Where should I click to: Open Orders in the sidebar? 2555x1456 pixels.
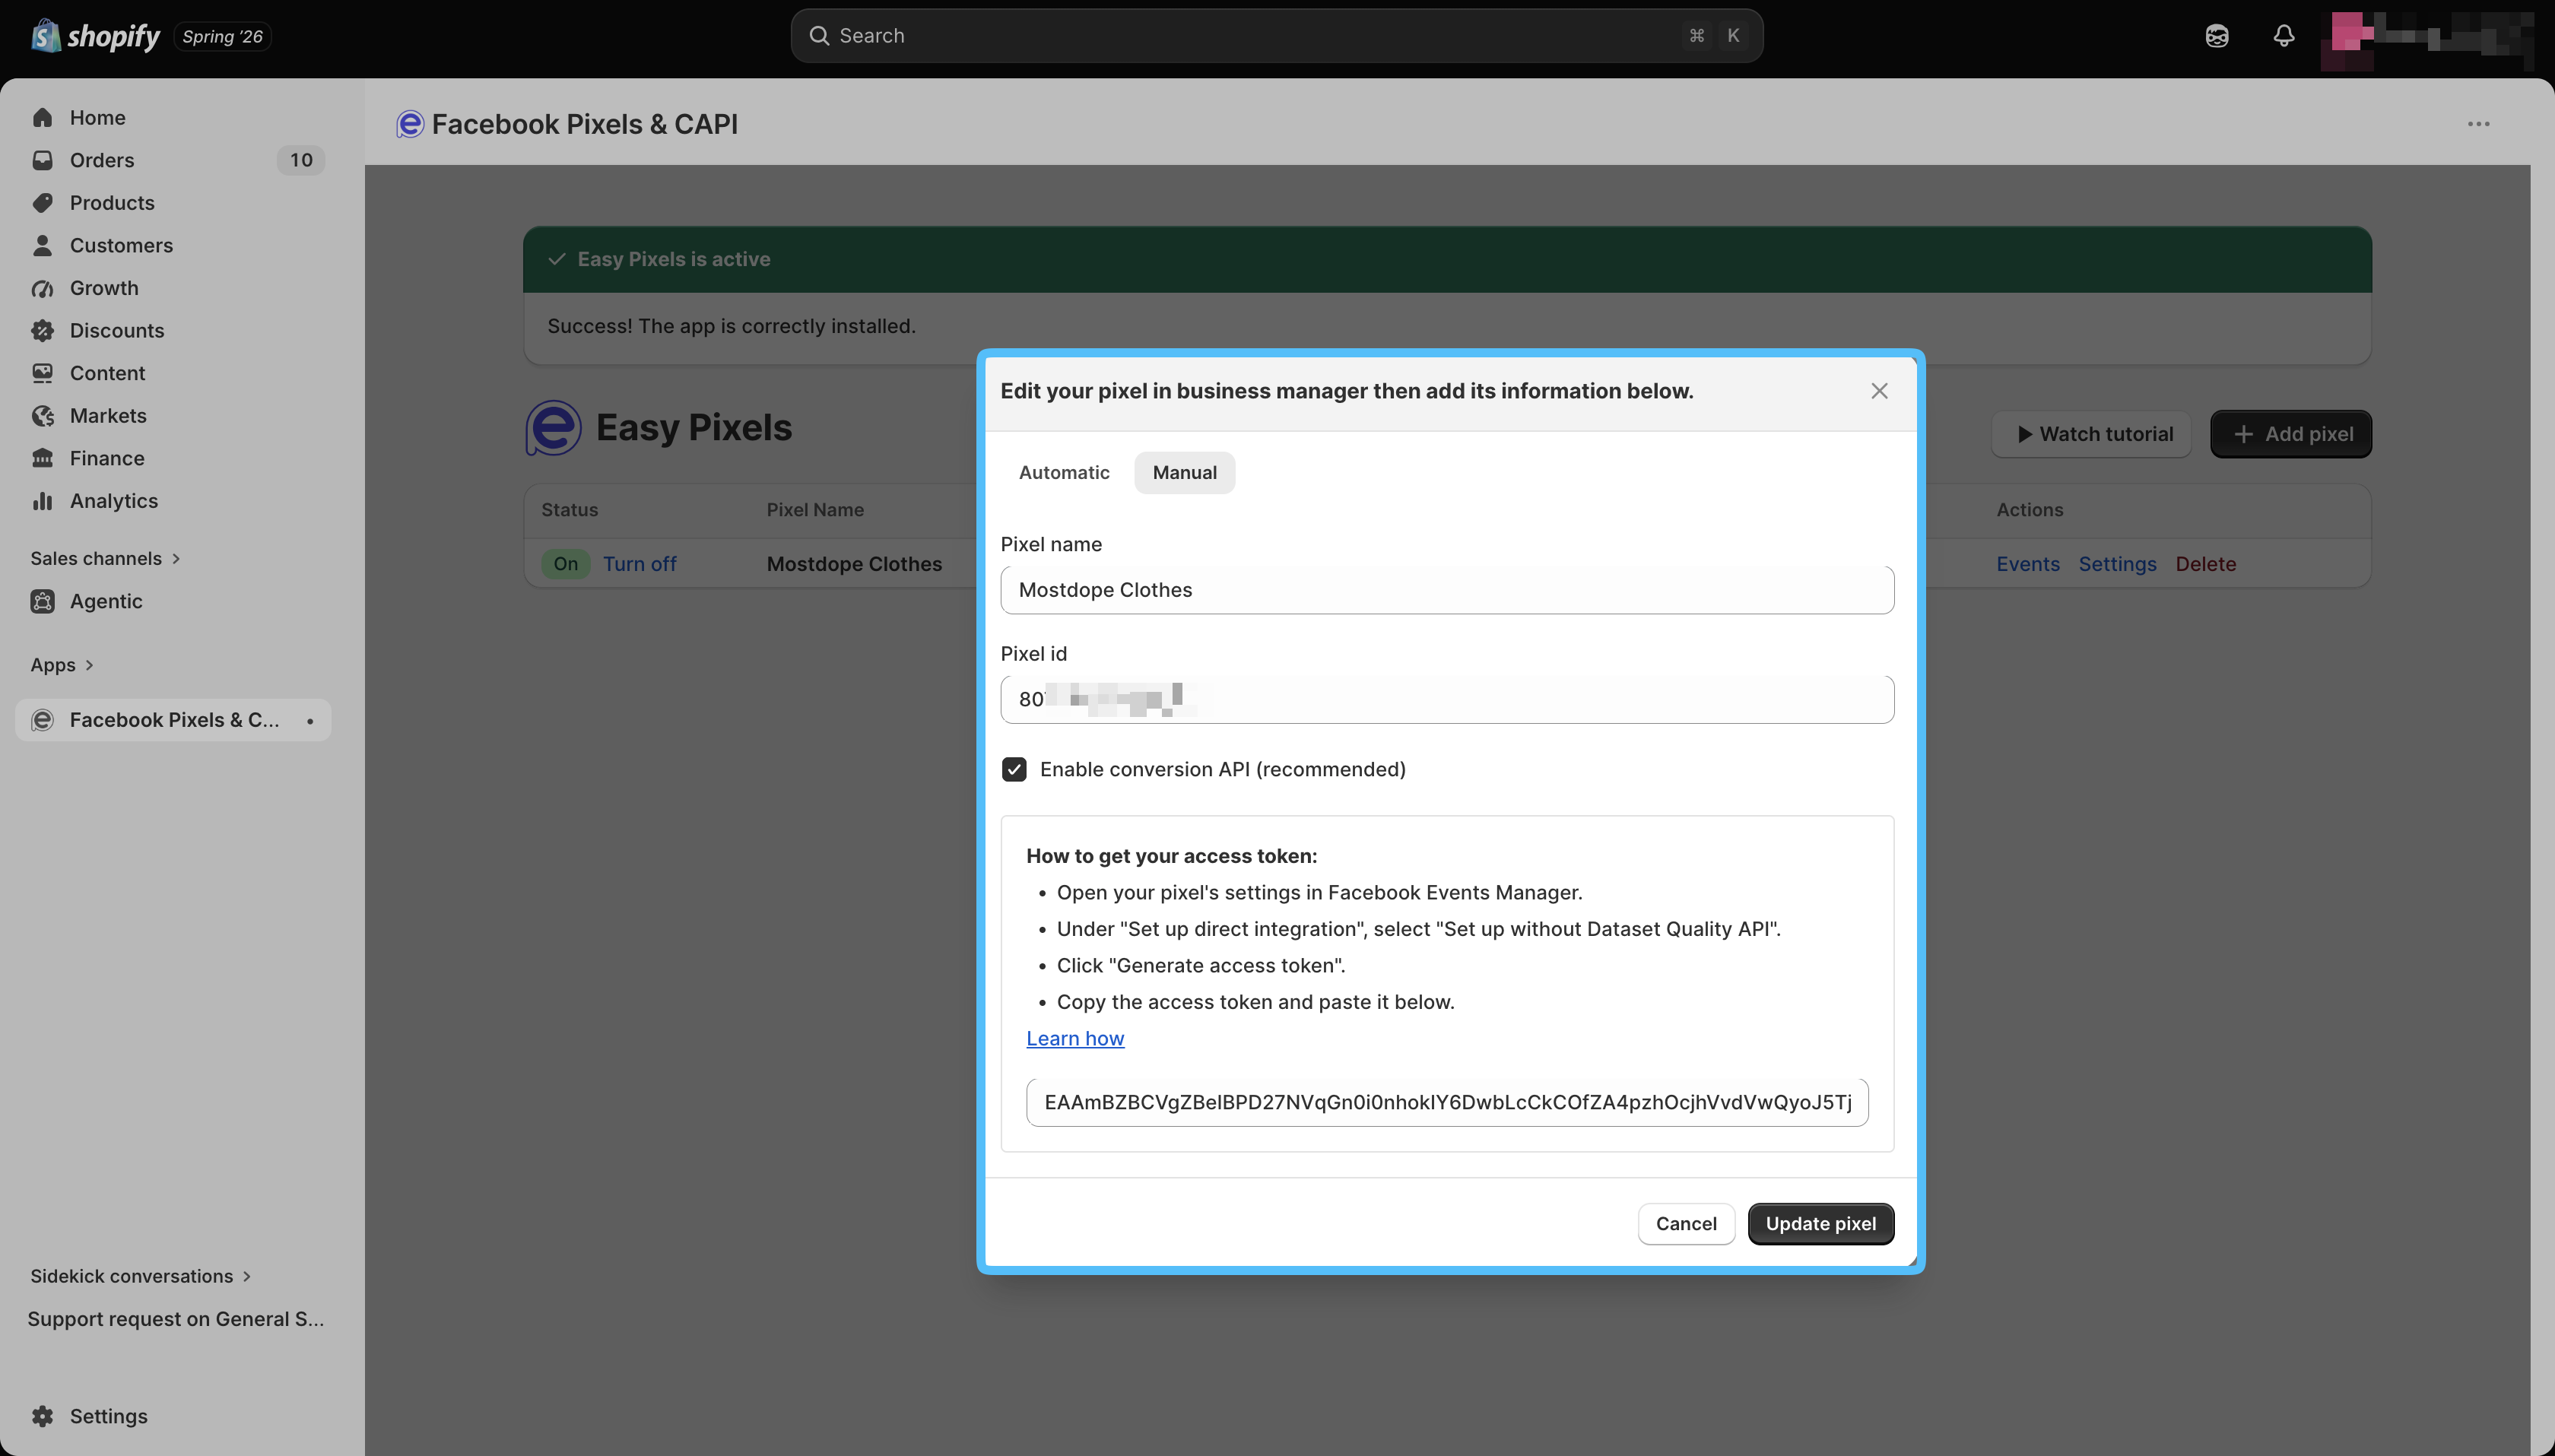tap(102, 160)
